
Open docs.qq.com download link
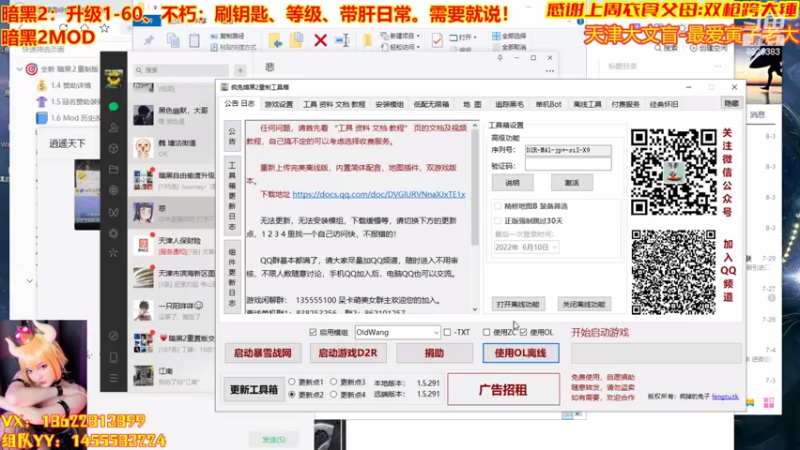click(379, 194)
